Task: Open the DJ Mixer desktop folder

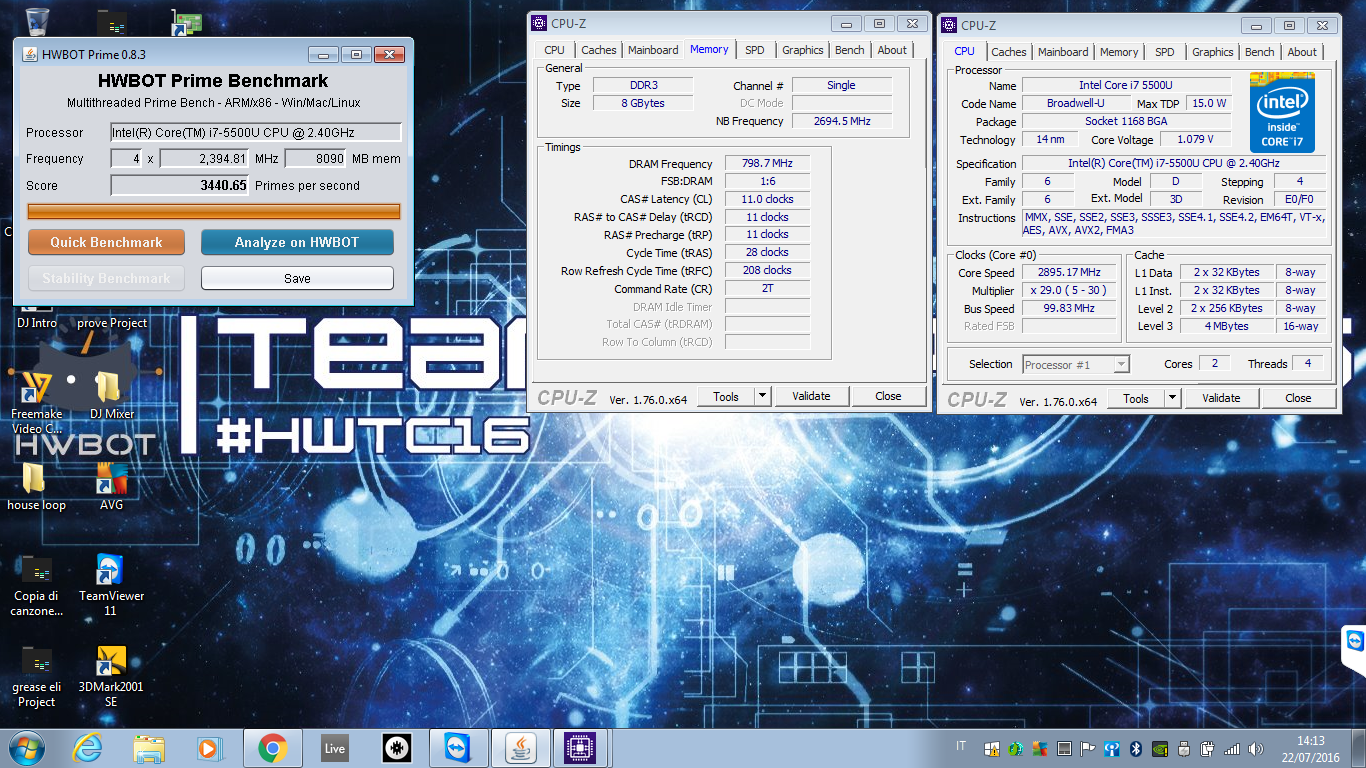Action: (x=111, y=396)
